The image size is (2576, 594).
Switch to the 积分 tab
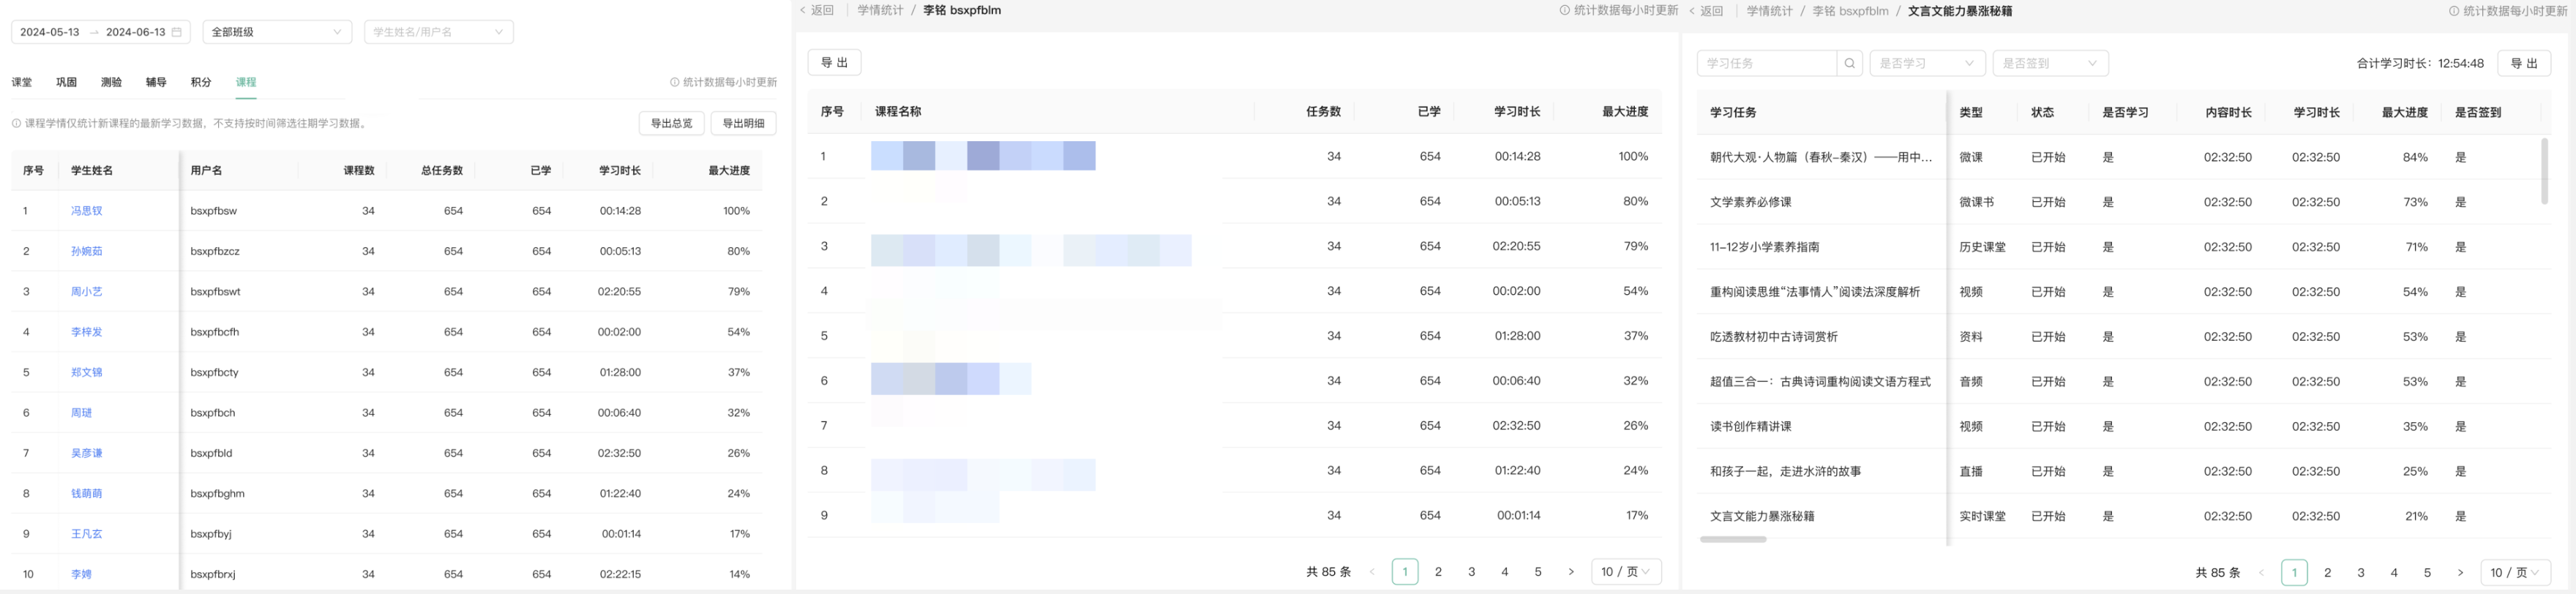tap(201, 82)
